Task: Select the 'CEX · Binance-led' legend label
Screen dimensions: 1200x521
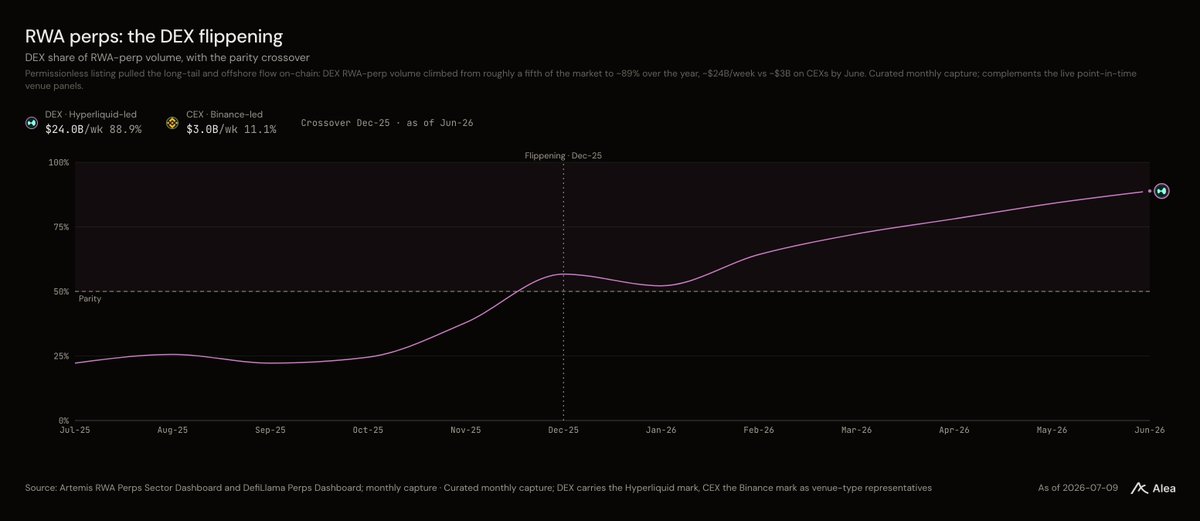Action: pyautogui.click(x=224, y=116)
